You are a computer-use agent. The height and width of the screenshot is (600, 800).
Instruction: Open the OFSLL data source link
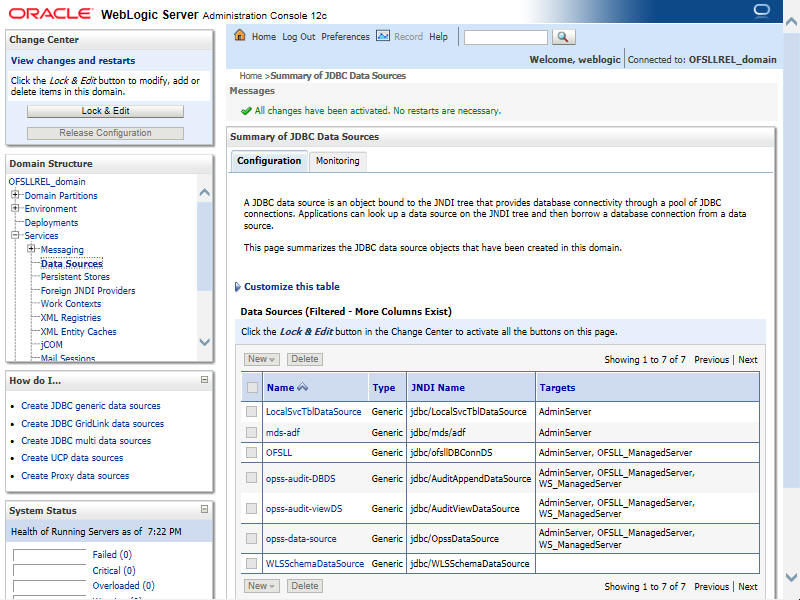[279, 453]
